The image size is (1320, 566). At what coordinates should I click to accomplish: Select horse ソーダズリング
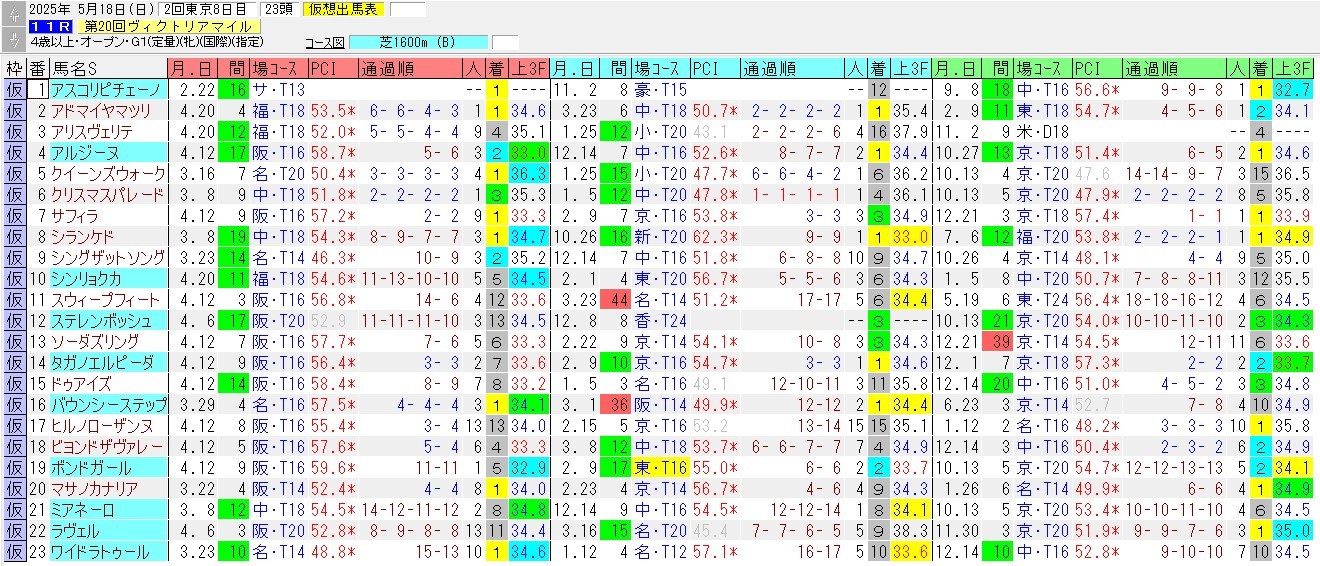coord(107,341)
